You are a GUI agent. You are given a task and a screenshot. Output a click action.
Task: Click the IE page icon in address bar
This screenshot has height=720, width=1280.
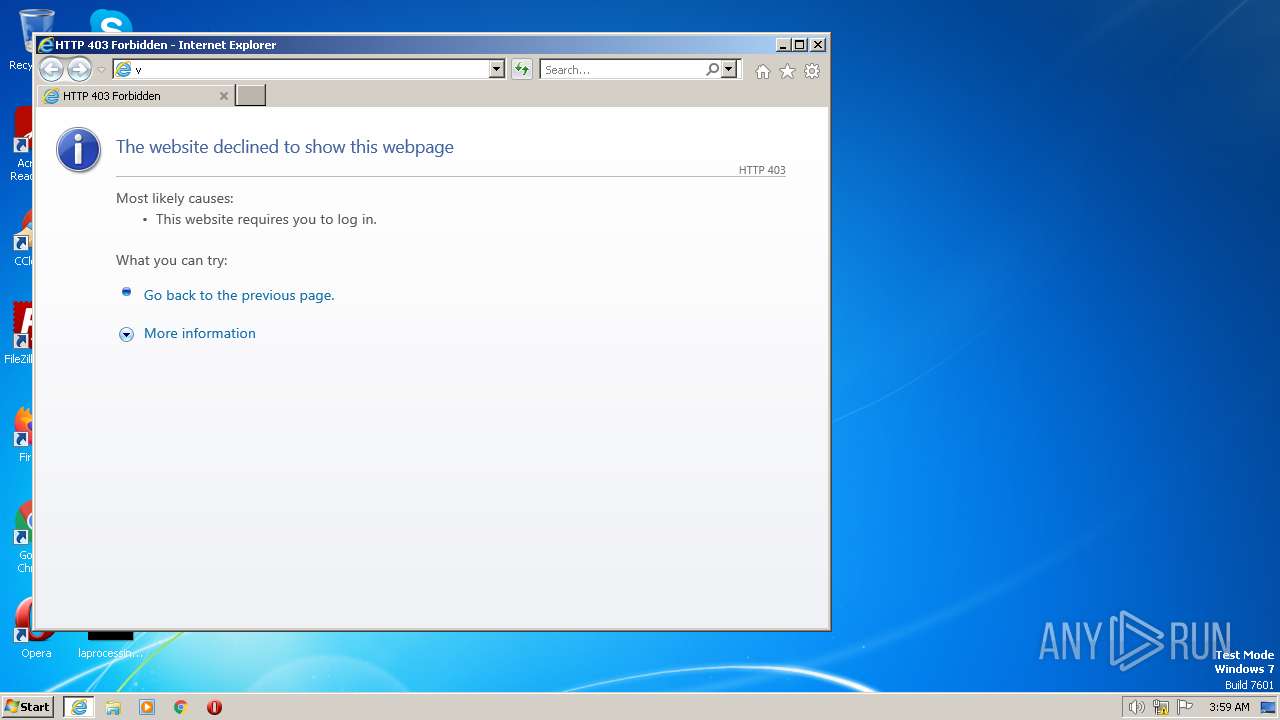point(123,69)
